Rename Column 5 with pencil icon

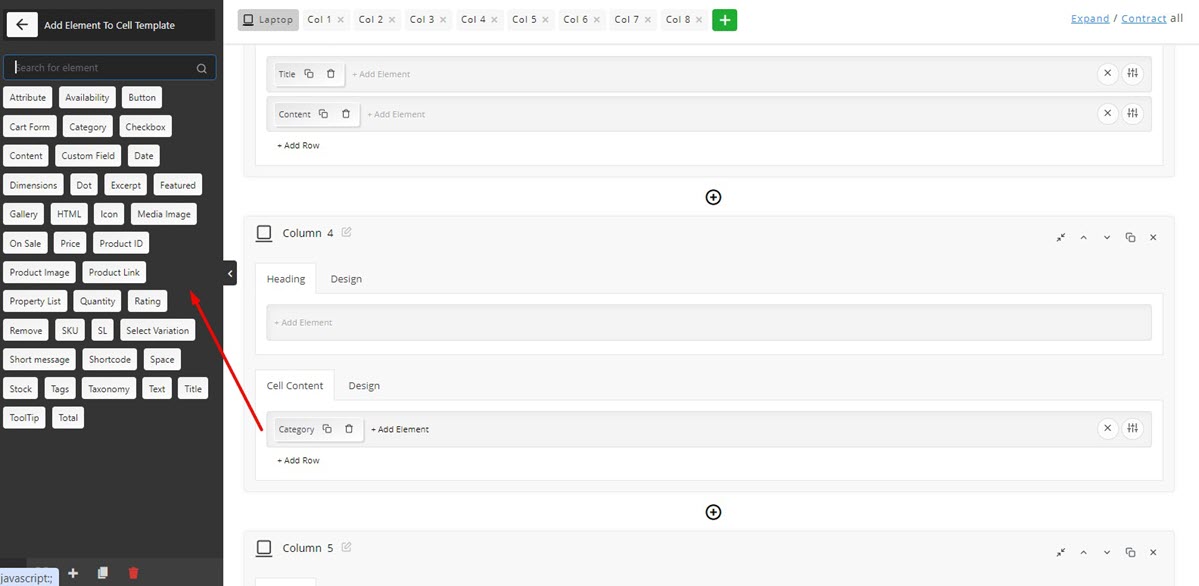[346, 547]
